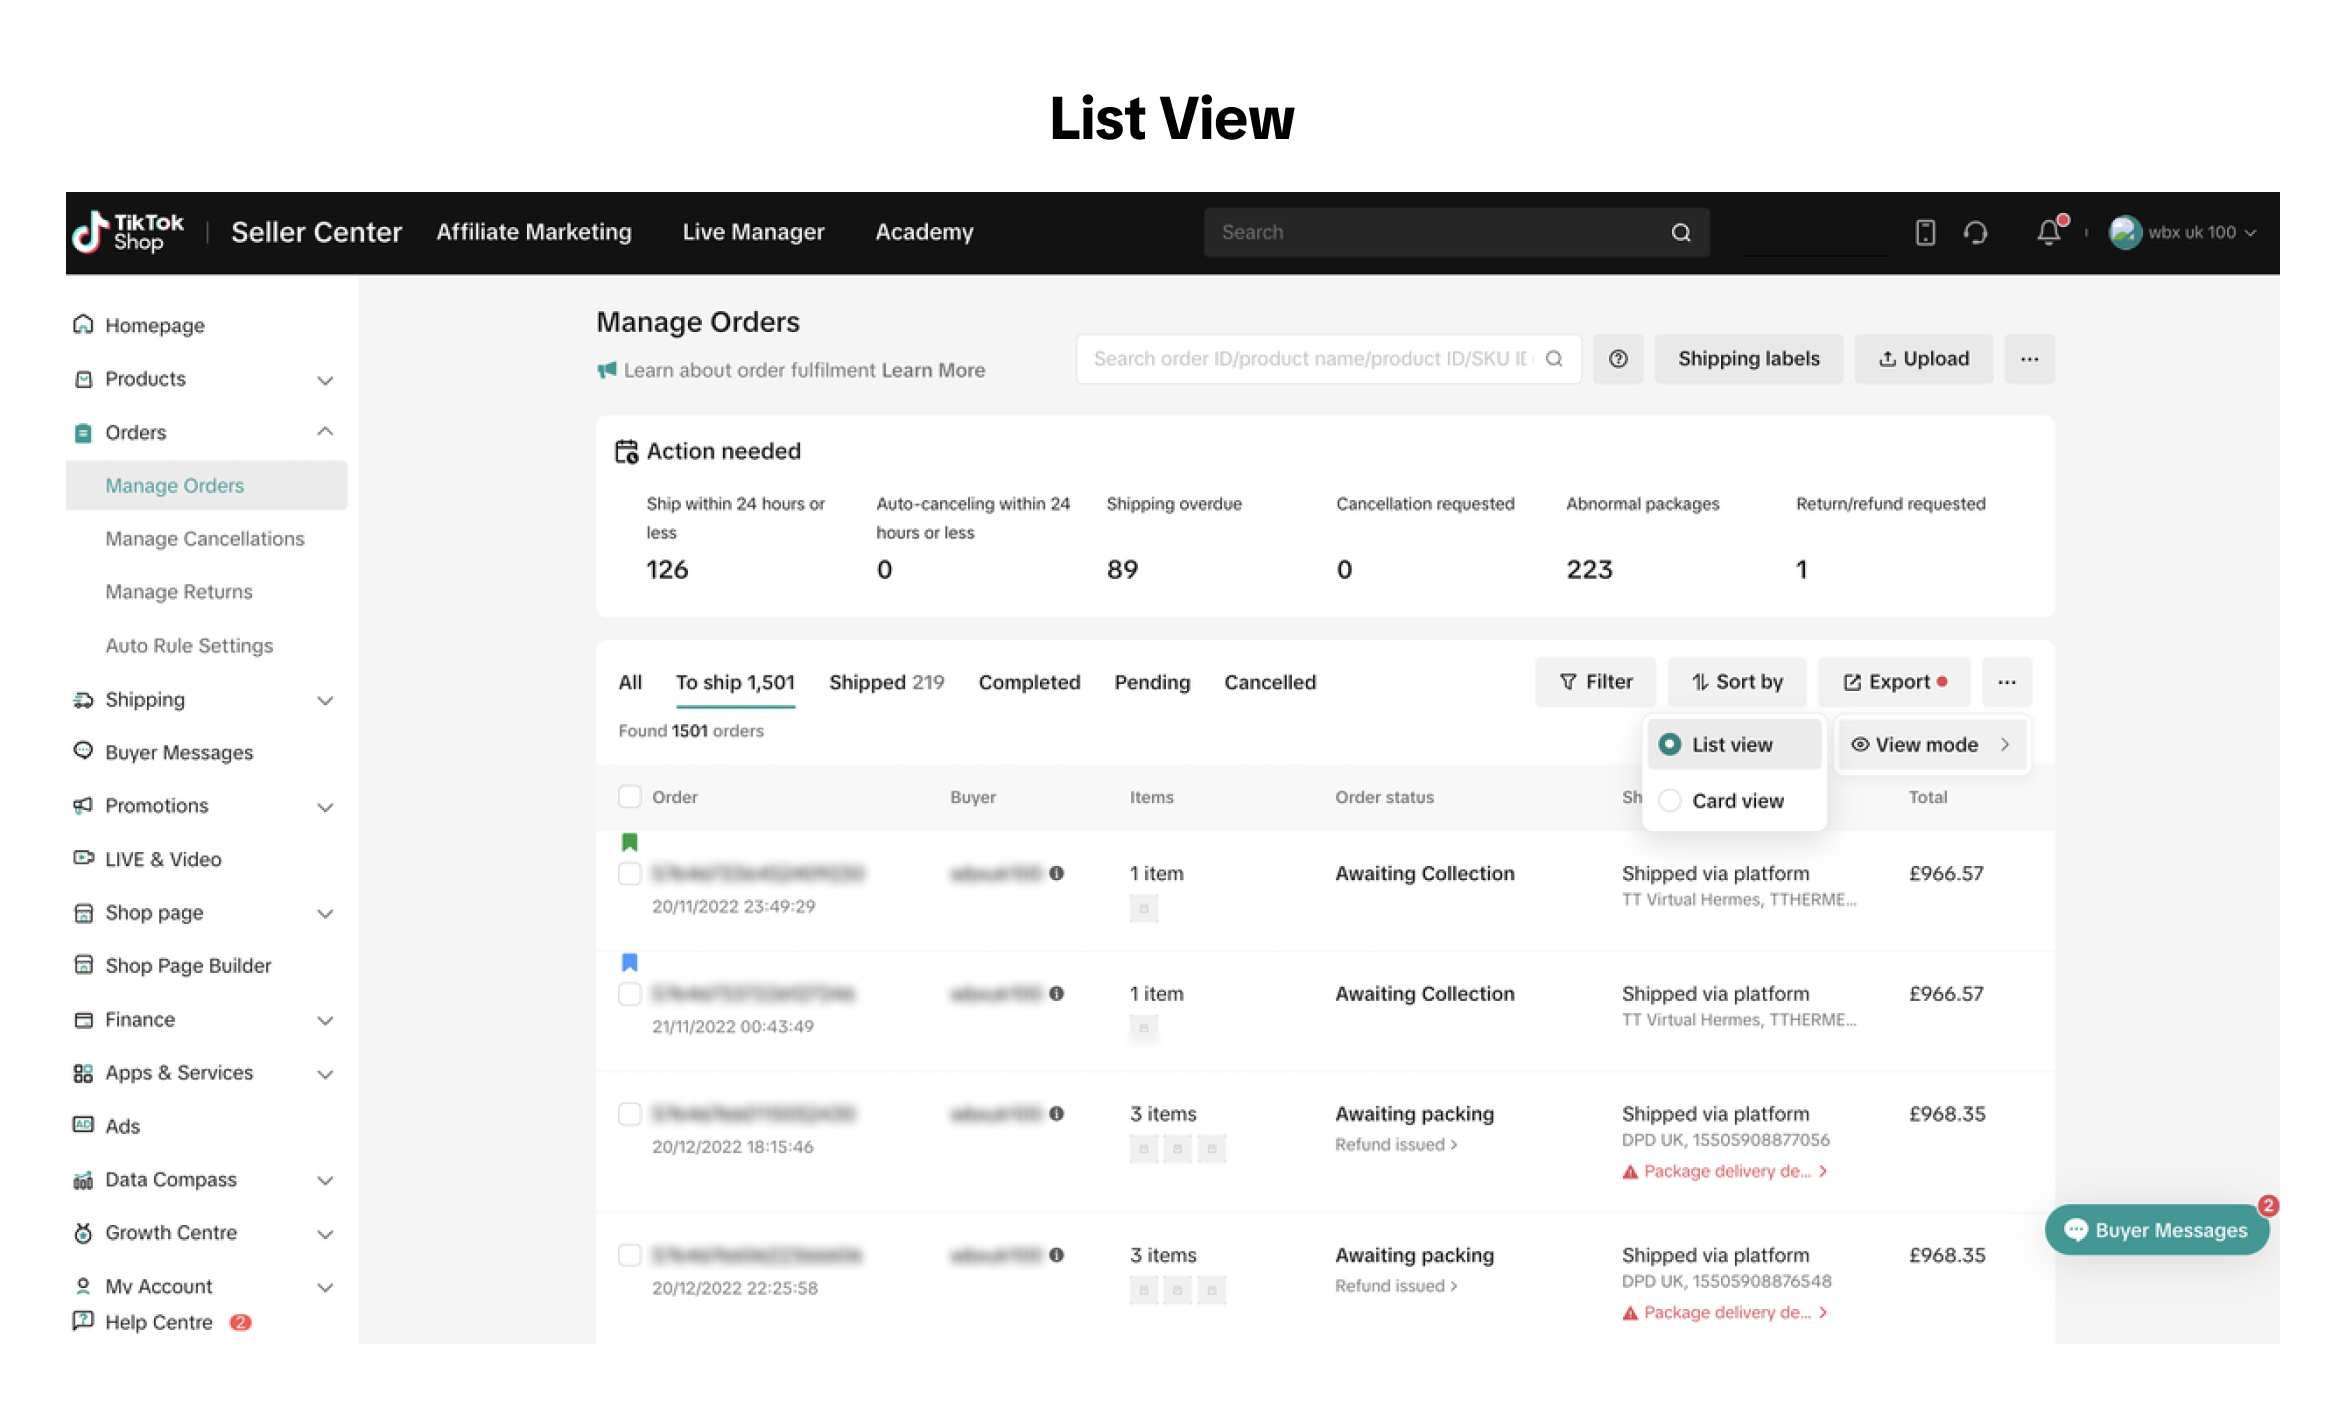Click the blue bookmark flag on second order
The width and height of the screenshot is (2345, 1410).
(x=629, y=962)
